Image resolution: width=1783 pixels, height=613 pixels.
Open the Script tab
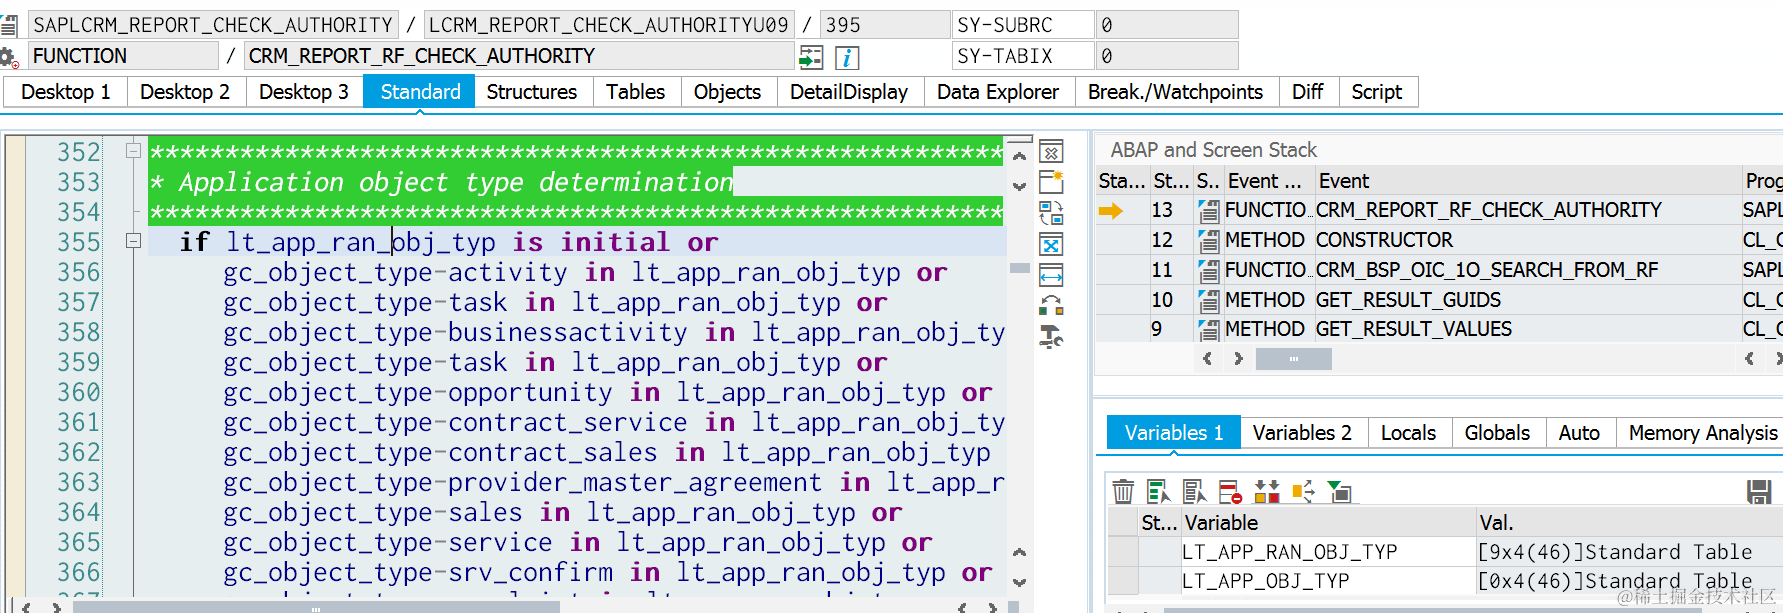1377,92
